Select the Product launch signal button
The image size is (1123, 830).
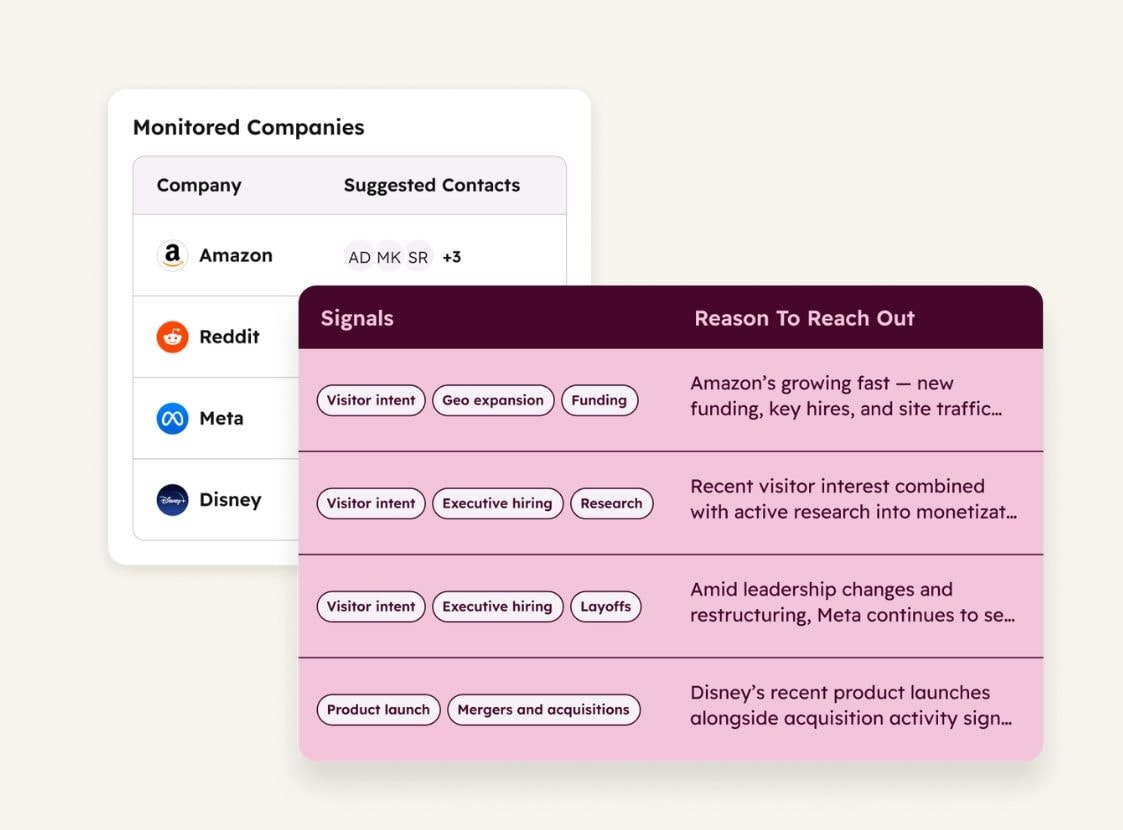pos(378,710)
